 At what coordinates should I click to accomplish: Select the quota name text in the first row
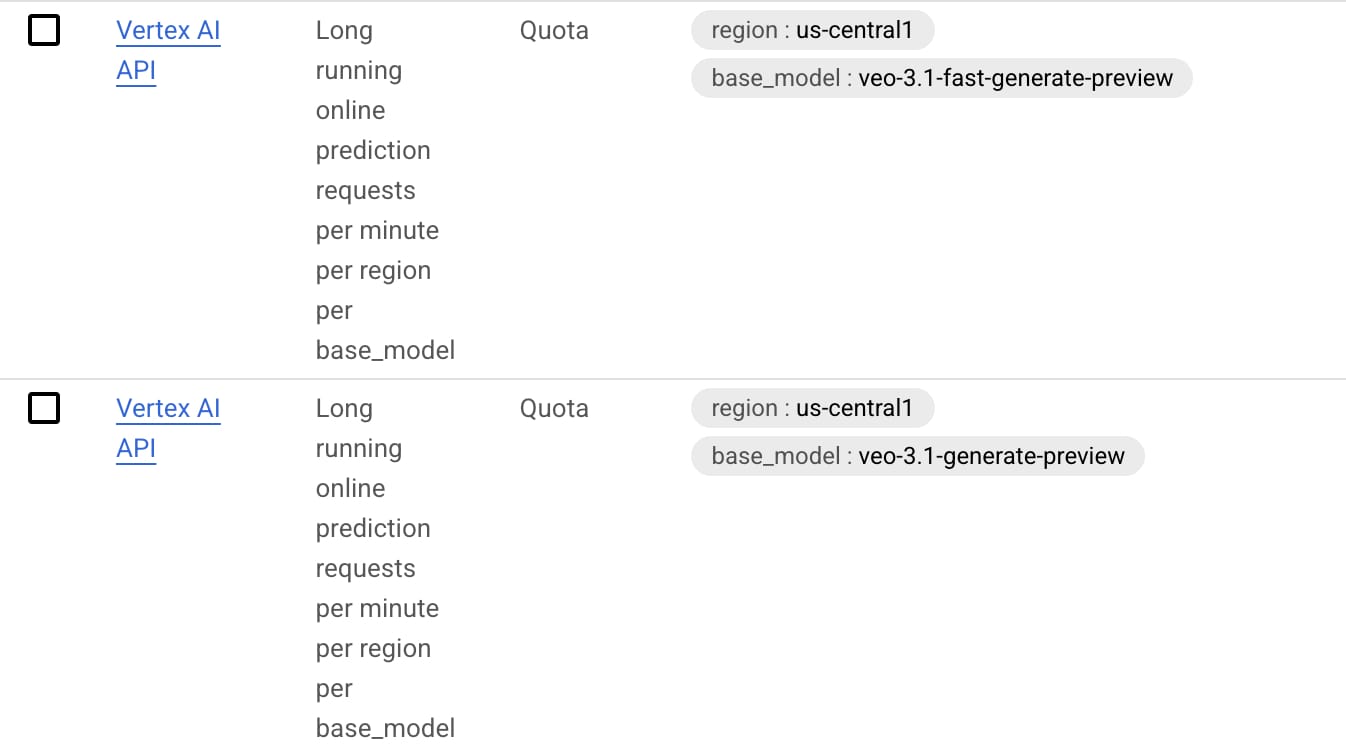385,190
